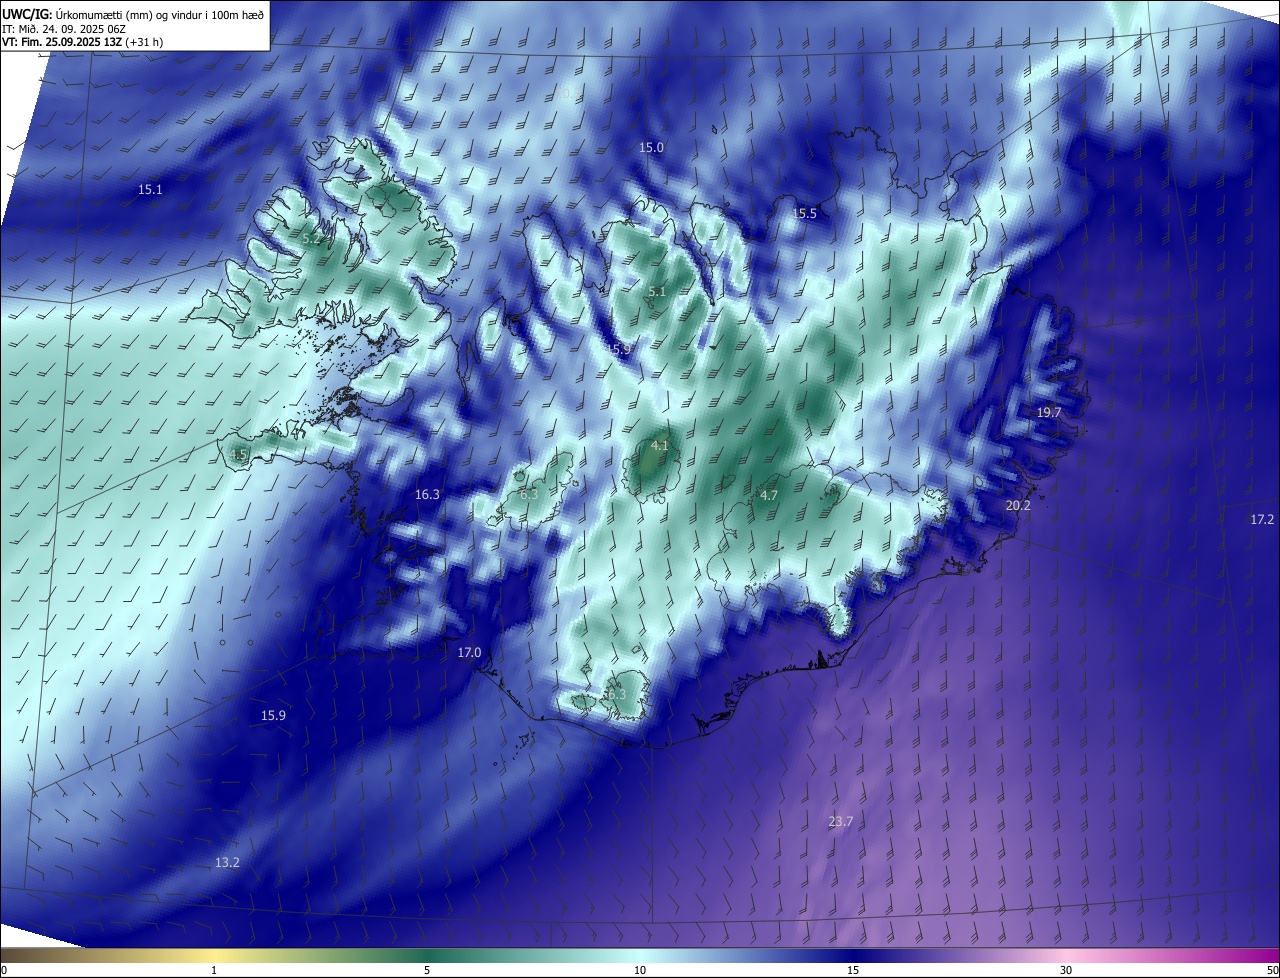This screenshot has width=1280, height=978.
Task: Click the colorbar tick label '30'
Action: (1066, 970)
